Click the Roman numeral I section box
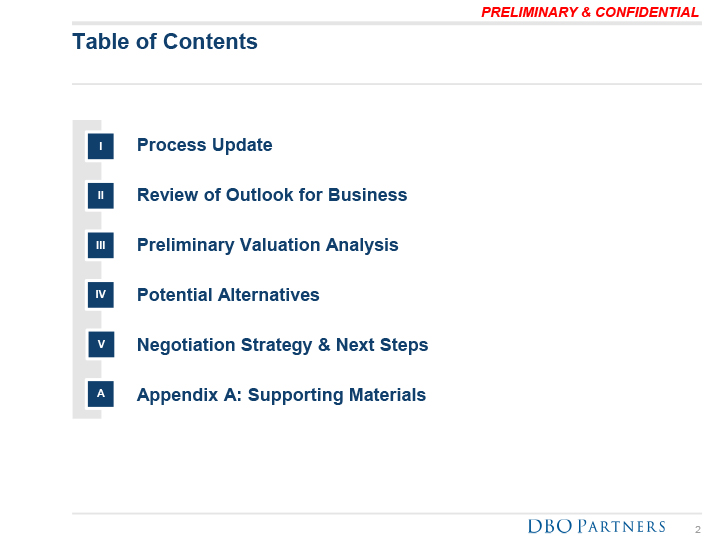The image size is (720, 540). pos(100,146)
